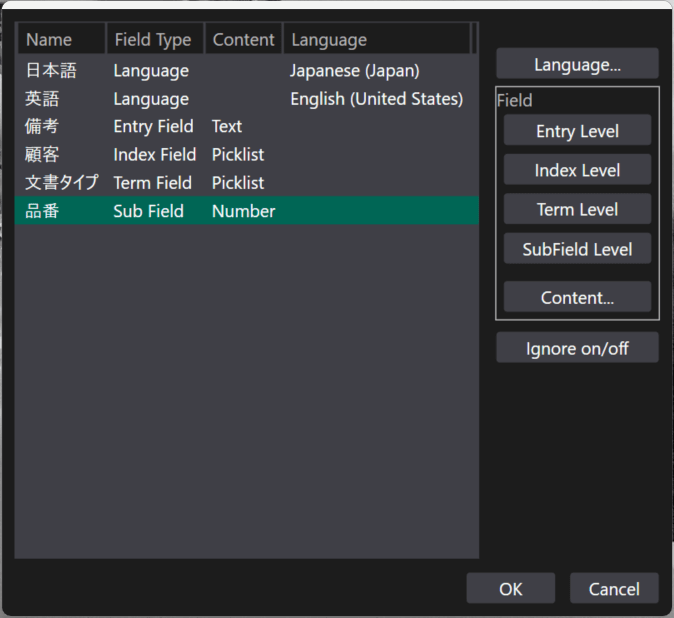Click the Language column header

pos(375,40)
